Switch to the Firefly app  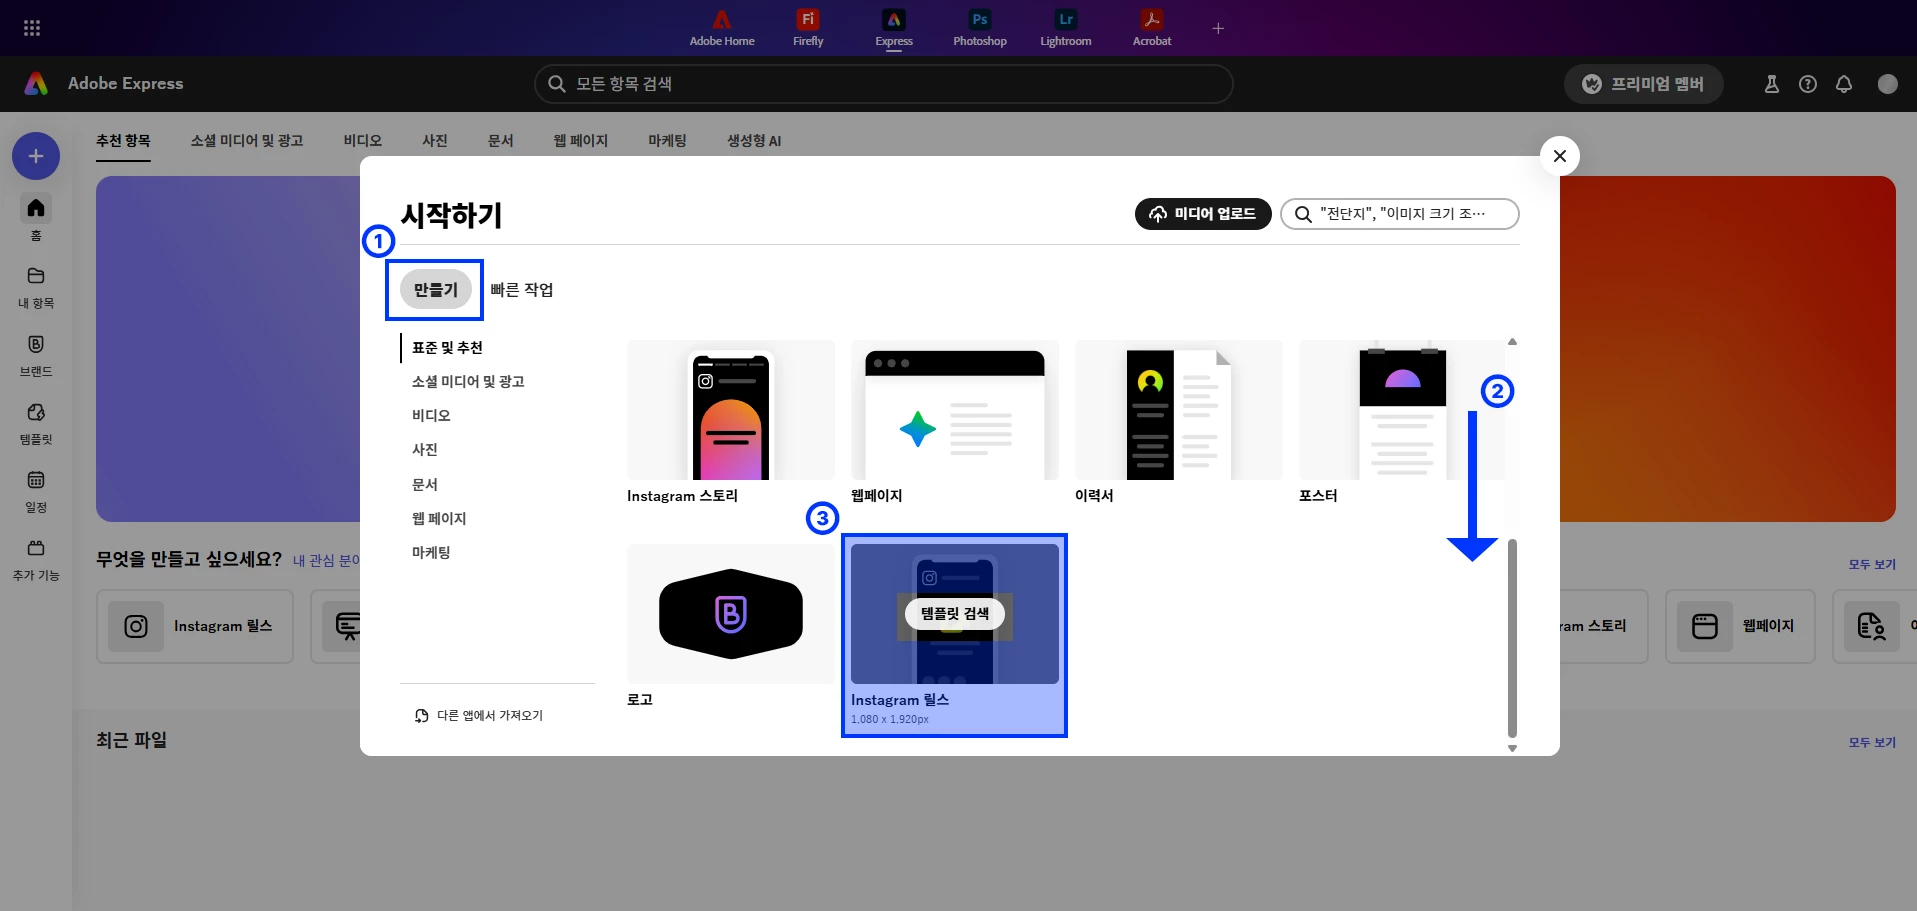click(808, 28)
